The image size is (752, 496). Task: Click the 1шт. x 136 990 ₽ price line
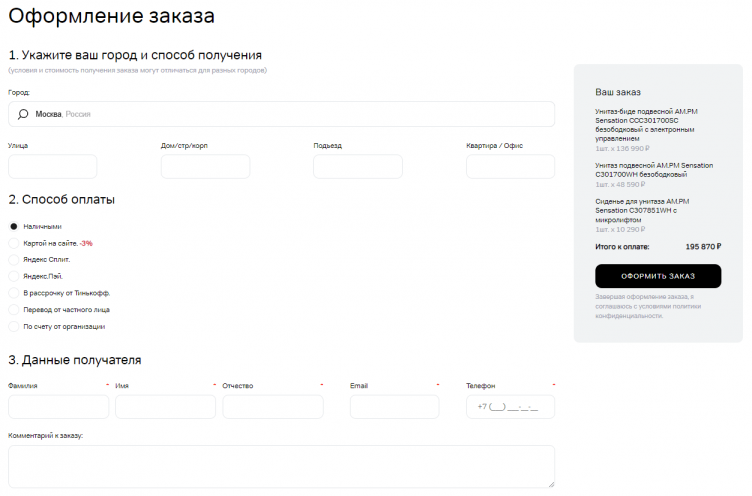coord(623,148)
